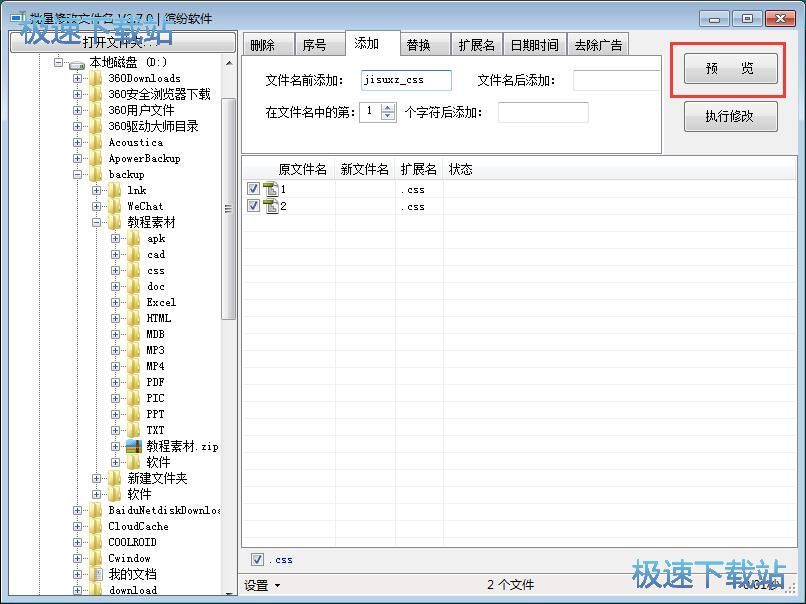Screen dimensions: 806x604
Task: Select the 360驱动大师目录 folder
Action: [153, 126]
